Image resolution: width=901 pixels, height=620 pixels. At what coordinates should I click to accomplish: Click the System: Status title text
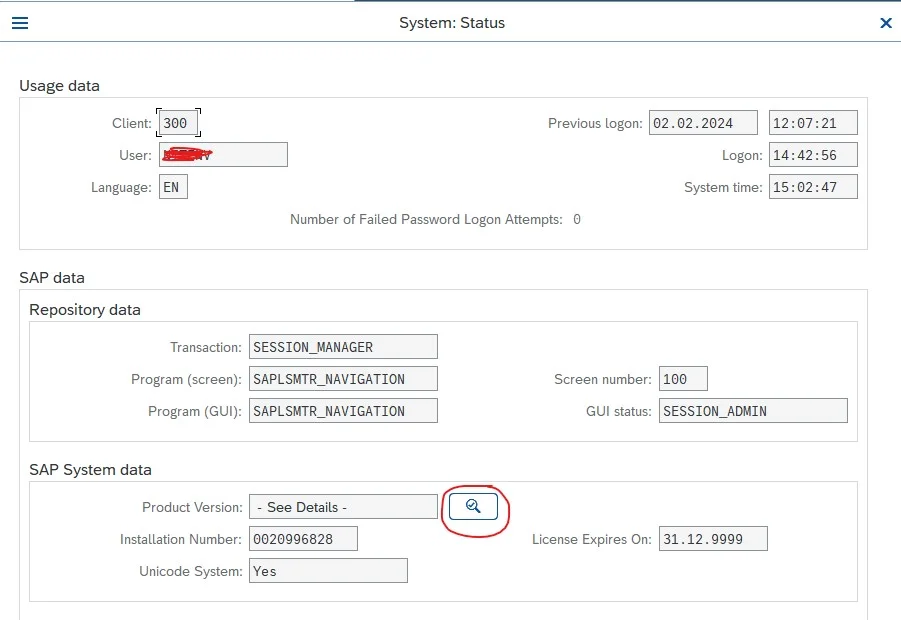pos(452,23)
